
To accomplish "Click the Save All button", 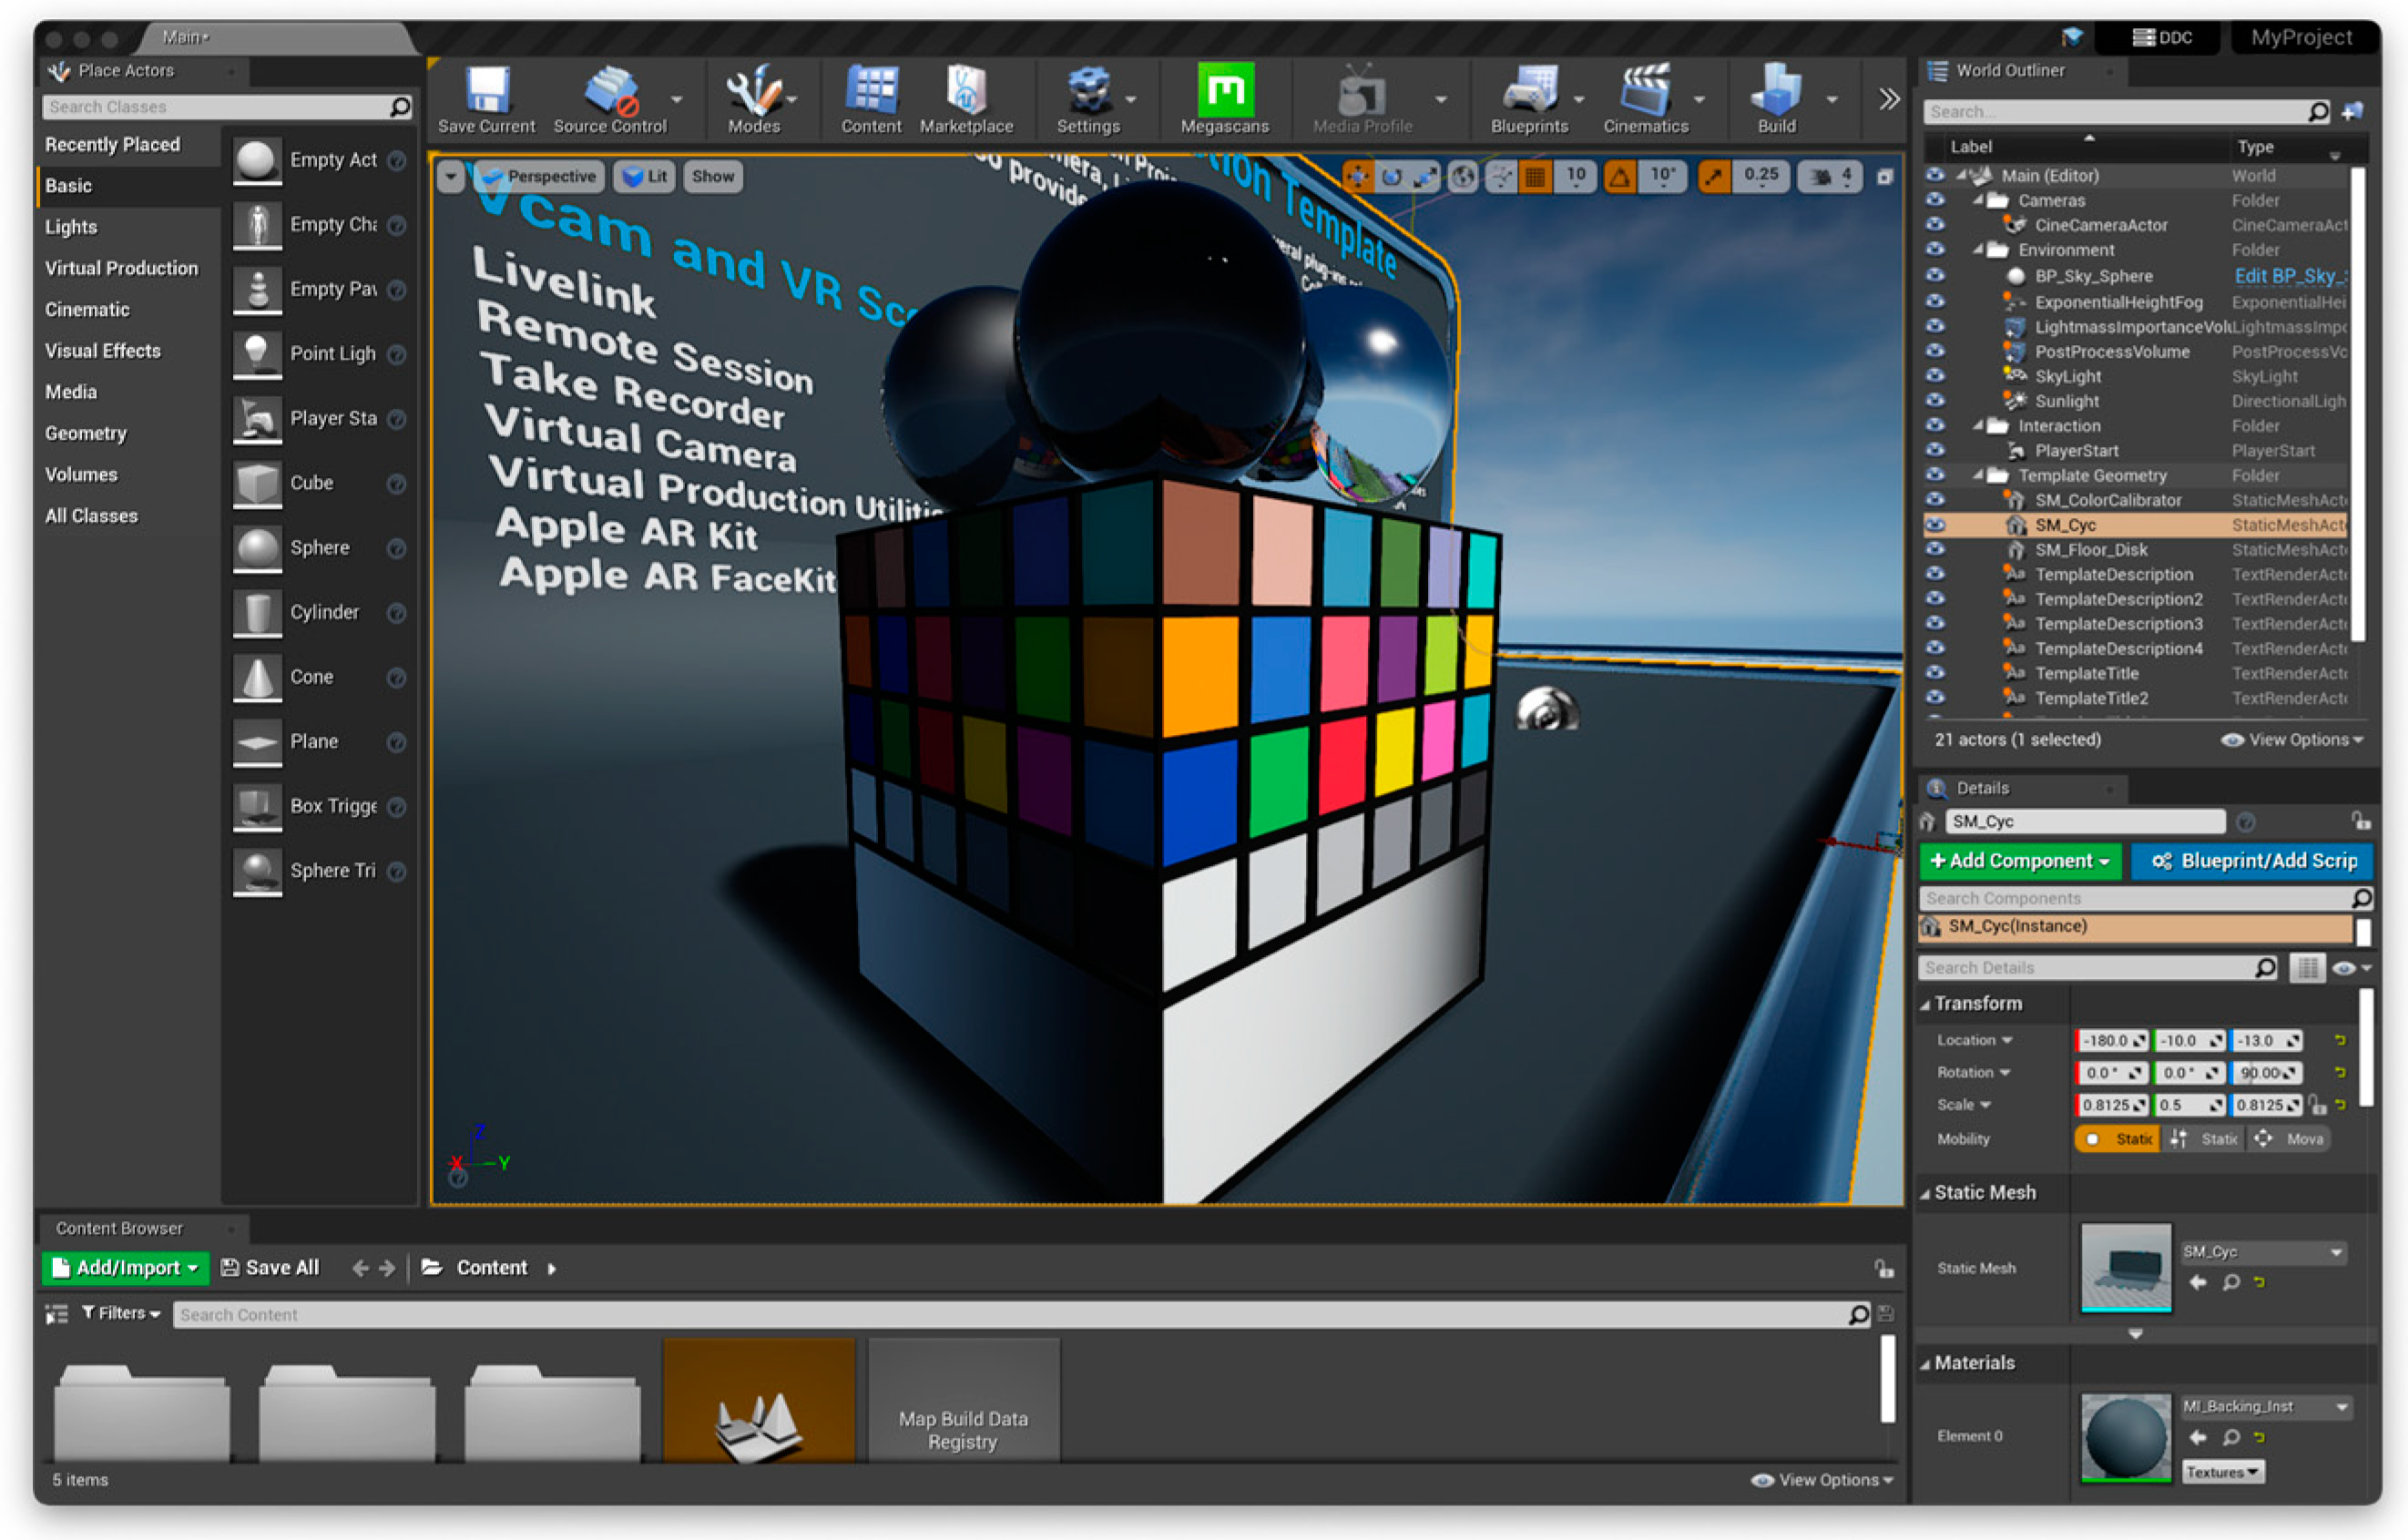I will coord(270,1268).
